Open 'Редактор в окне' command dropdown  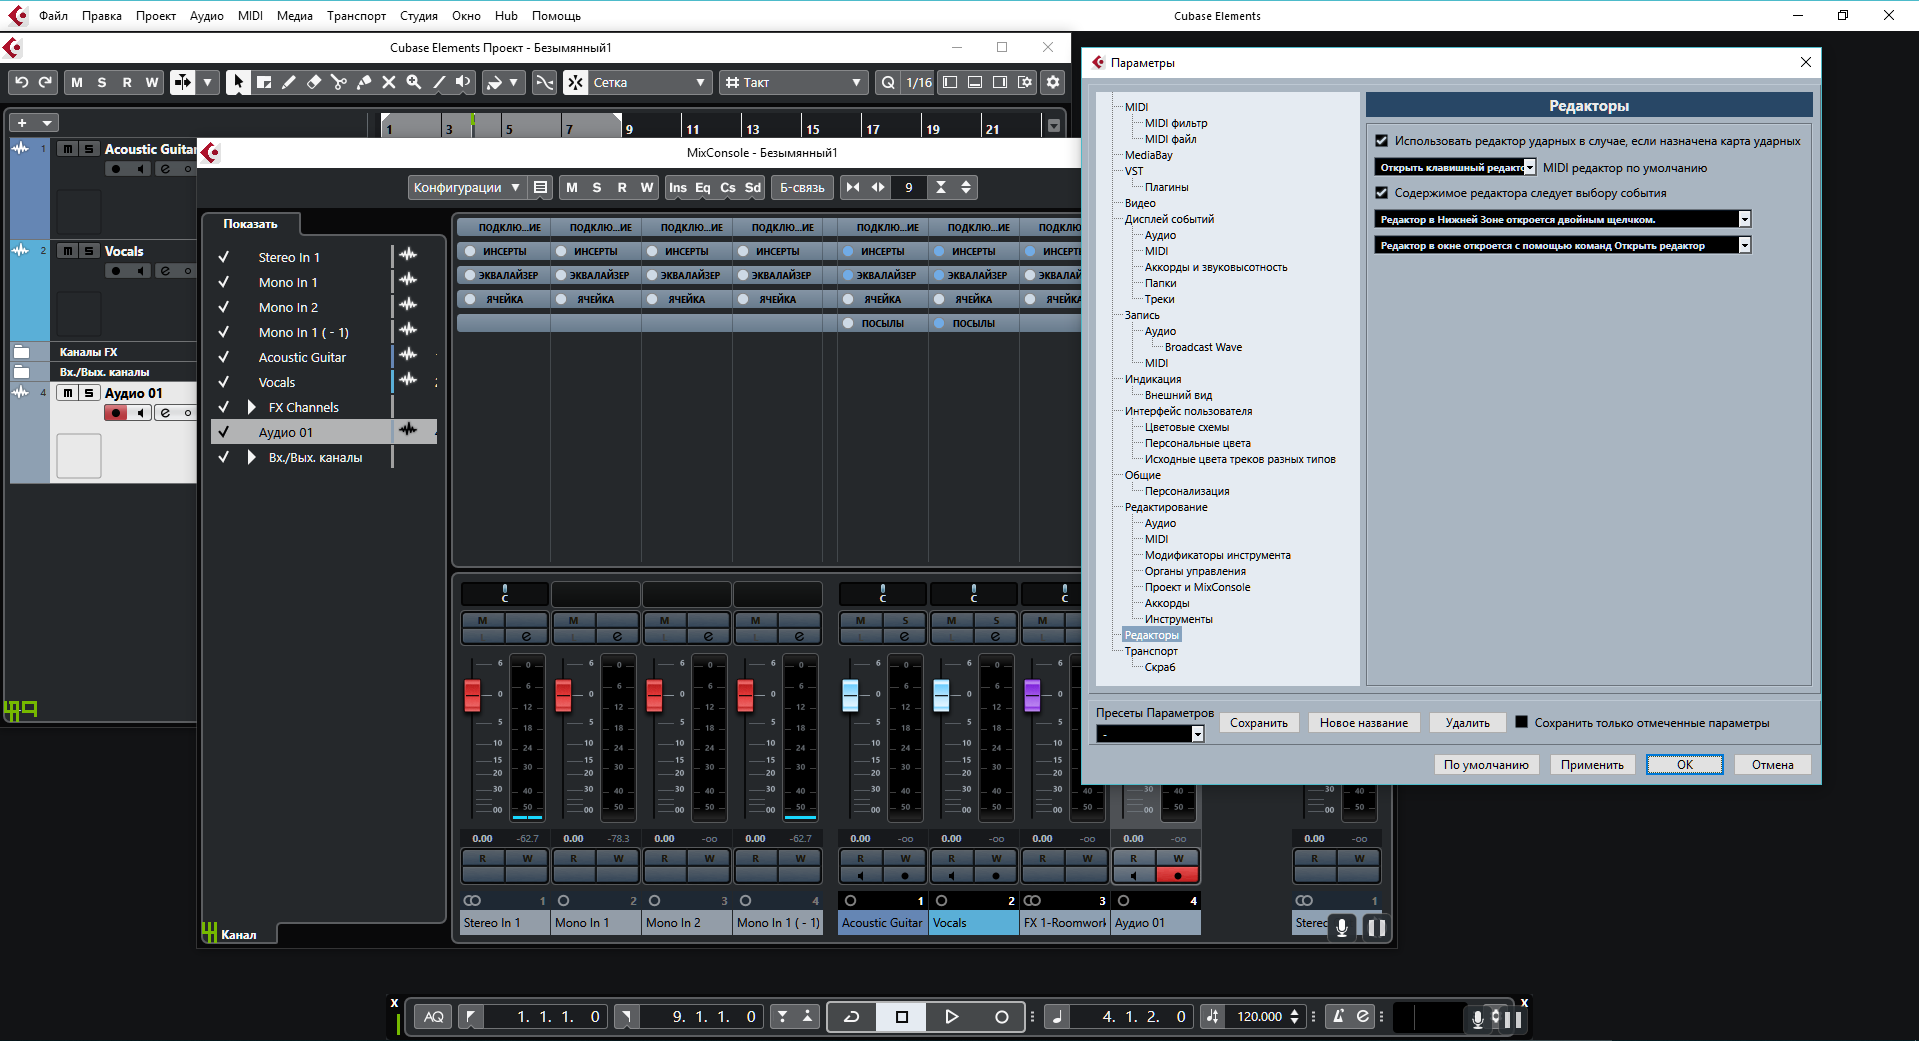click(1563, 245)
